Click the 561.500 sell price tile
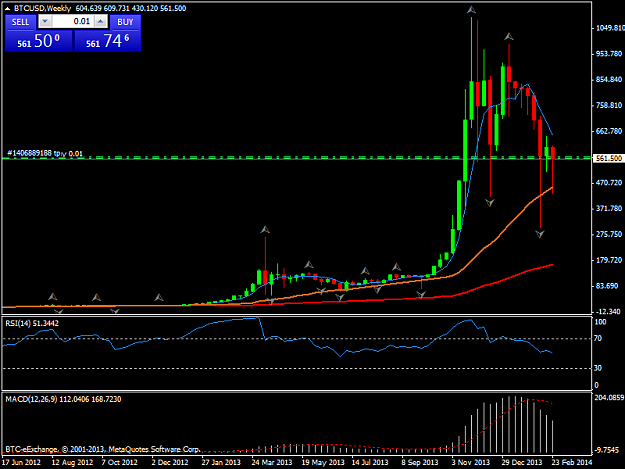 39,41
